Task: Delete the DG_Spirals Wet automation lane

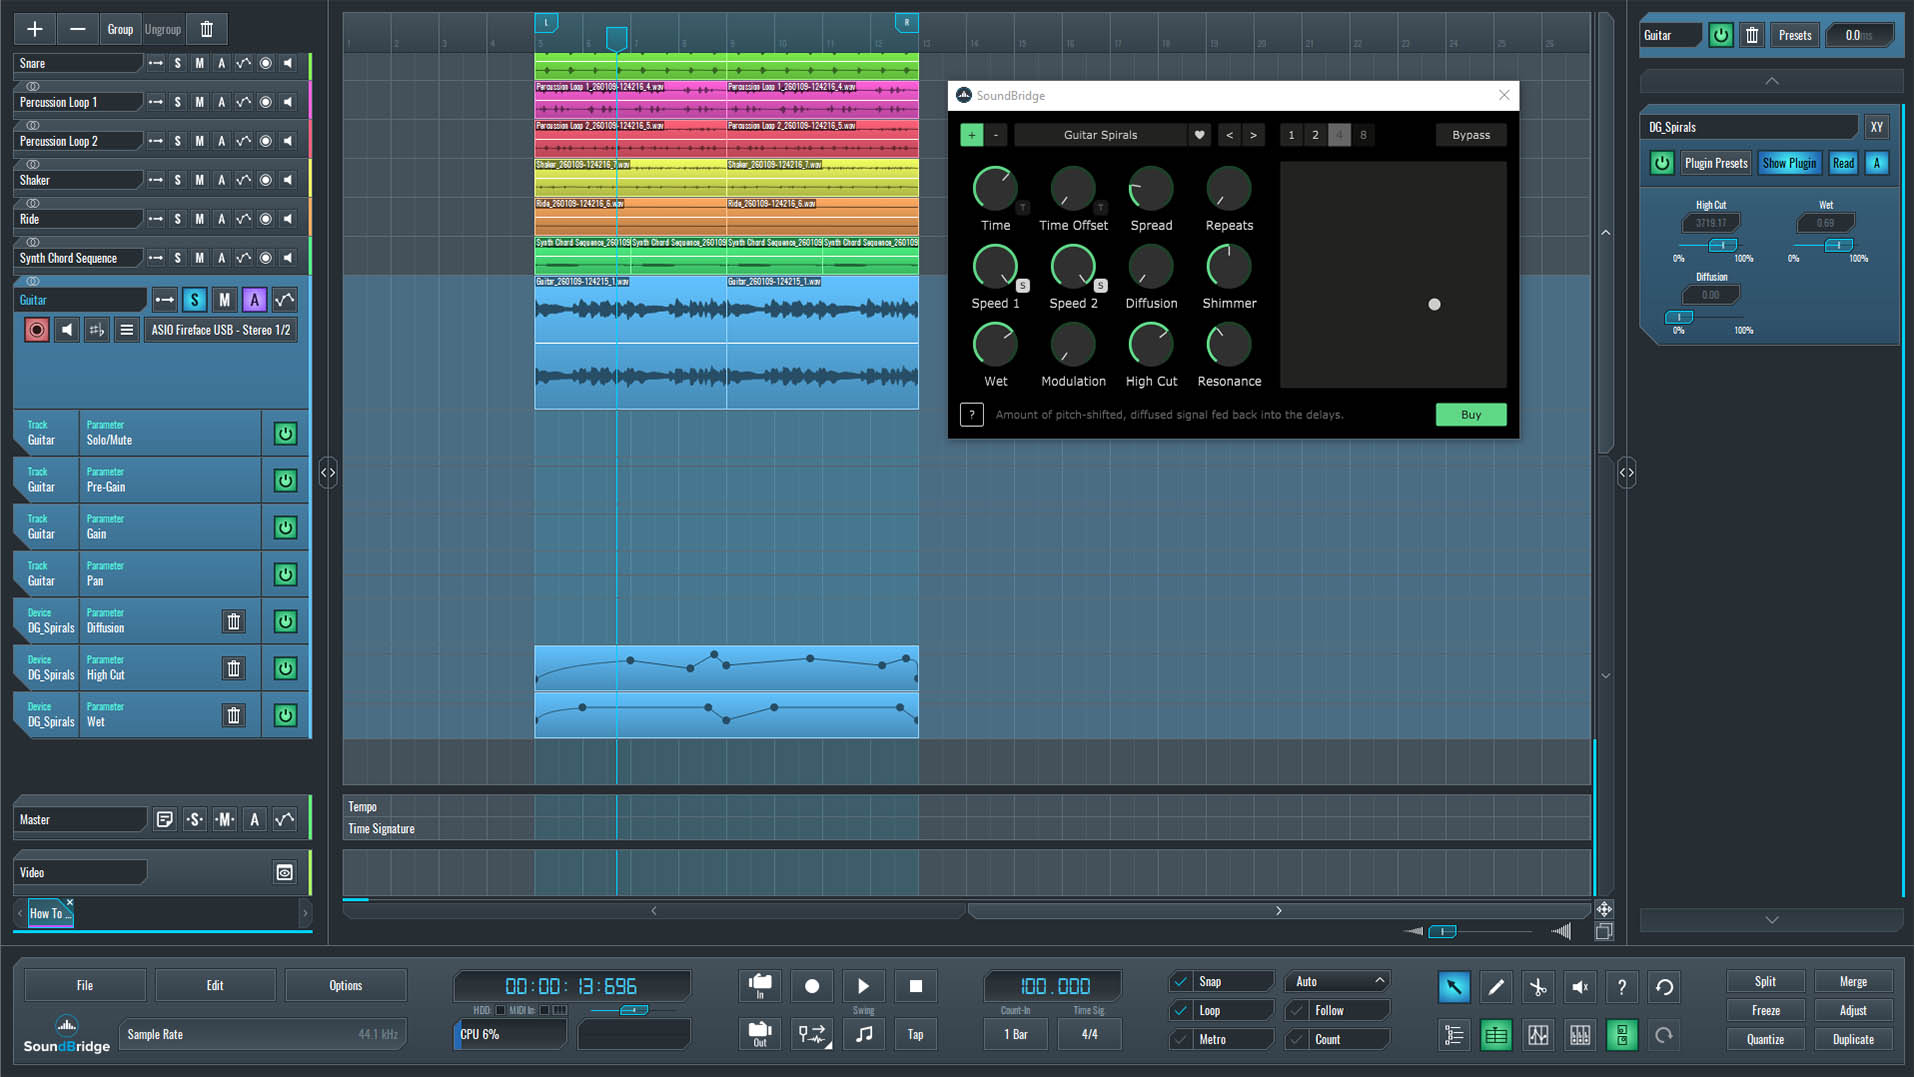Action: click(234, 716)
